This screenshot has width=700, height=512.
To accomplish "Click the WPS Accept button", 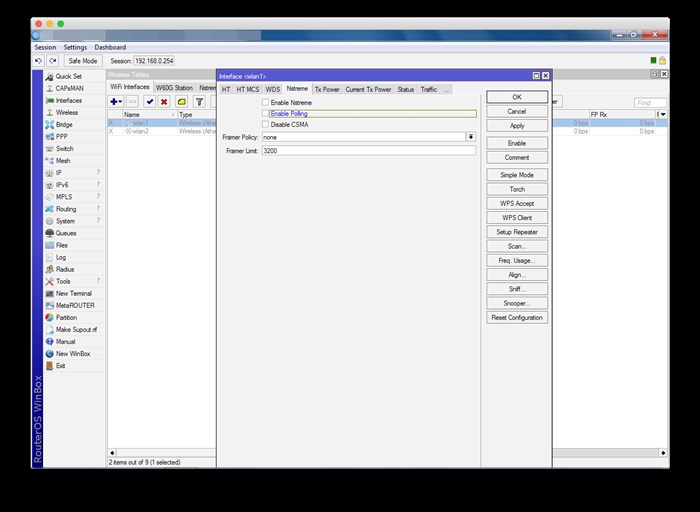I will click(x=517, y=204).
